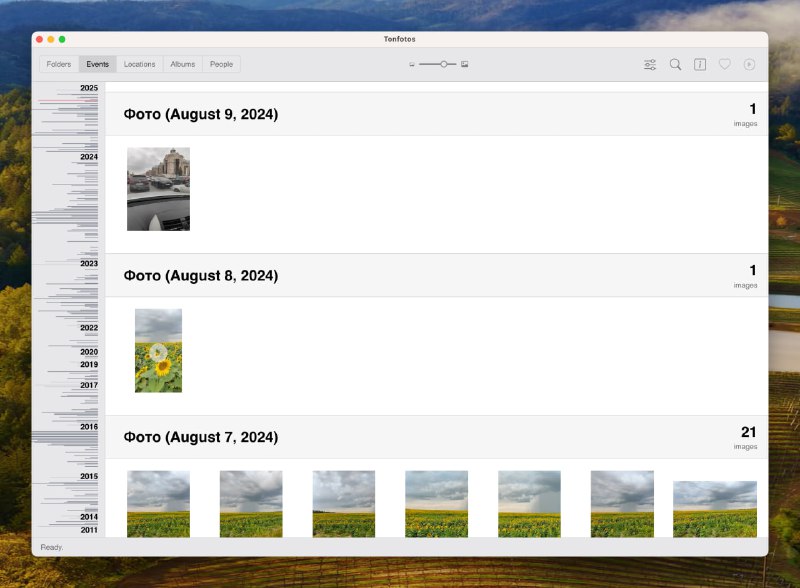Open the Locations tab
Viewport: 800px width, 588px height.
[x=139, y=65]
